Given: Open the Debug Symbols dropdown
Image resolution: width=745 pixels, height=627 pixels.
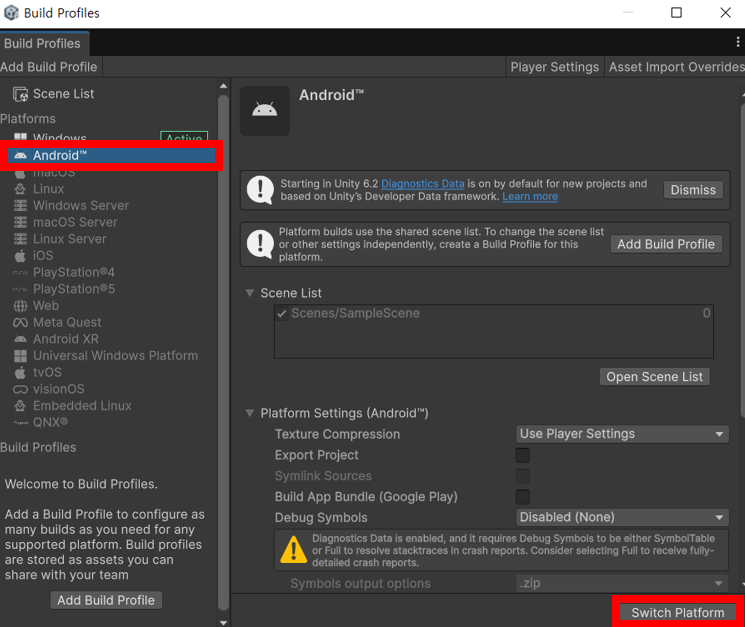Looking at the screenshot, I should coord(622,517).
